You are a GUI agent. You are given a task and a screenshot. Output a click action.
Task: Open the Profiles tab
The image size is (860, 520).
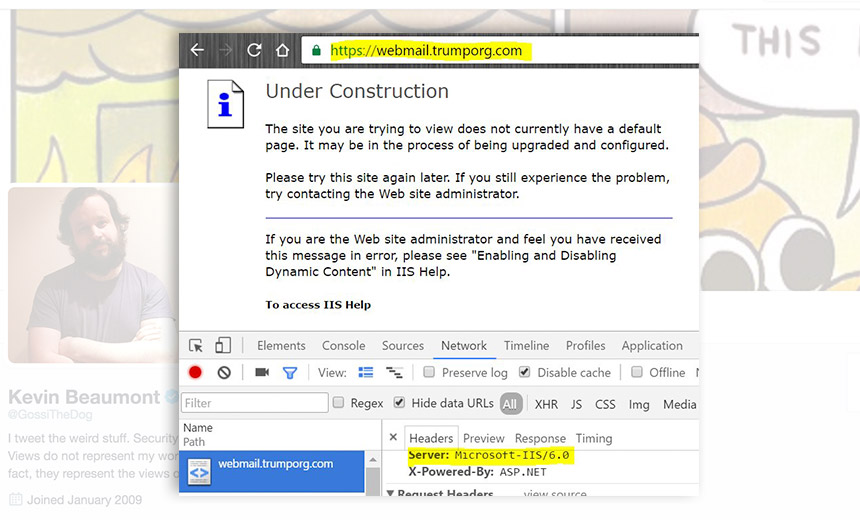click(x=585, y=346)
